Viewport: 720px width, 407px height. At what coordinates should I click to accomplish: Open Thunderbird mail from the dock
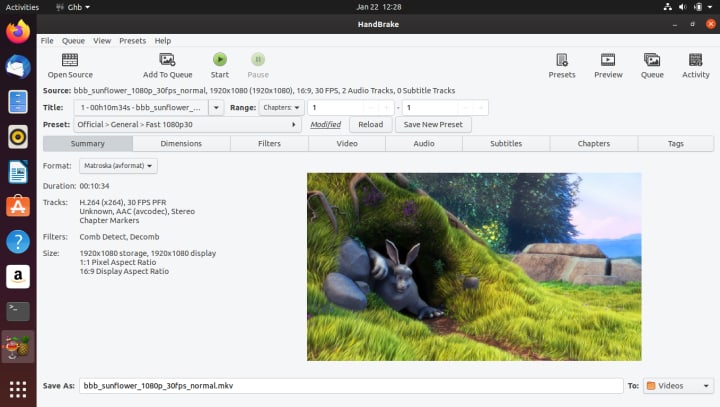18,67
